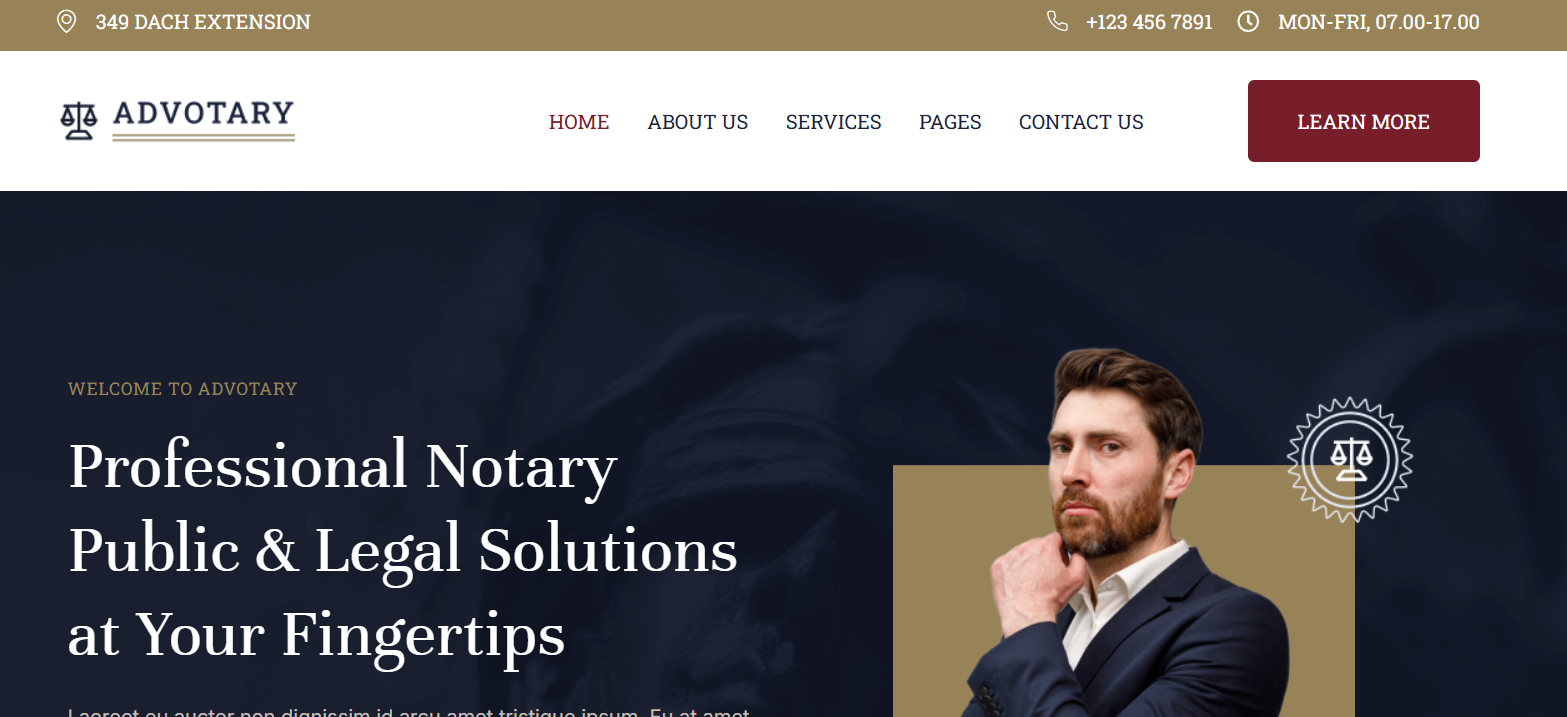The height and width of the screenshot is (717, 1567).
Task: Expand the Services menu
Action: click(x=834, y=122)
